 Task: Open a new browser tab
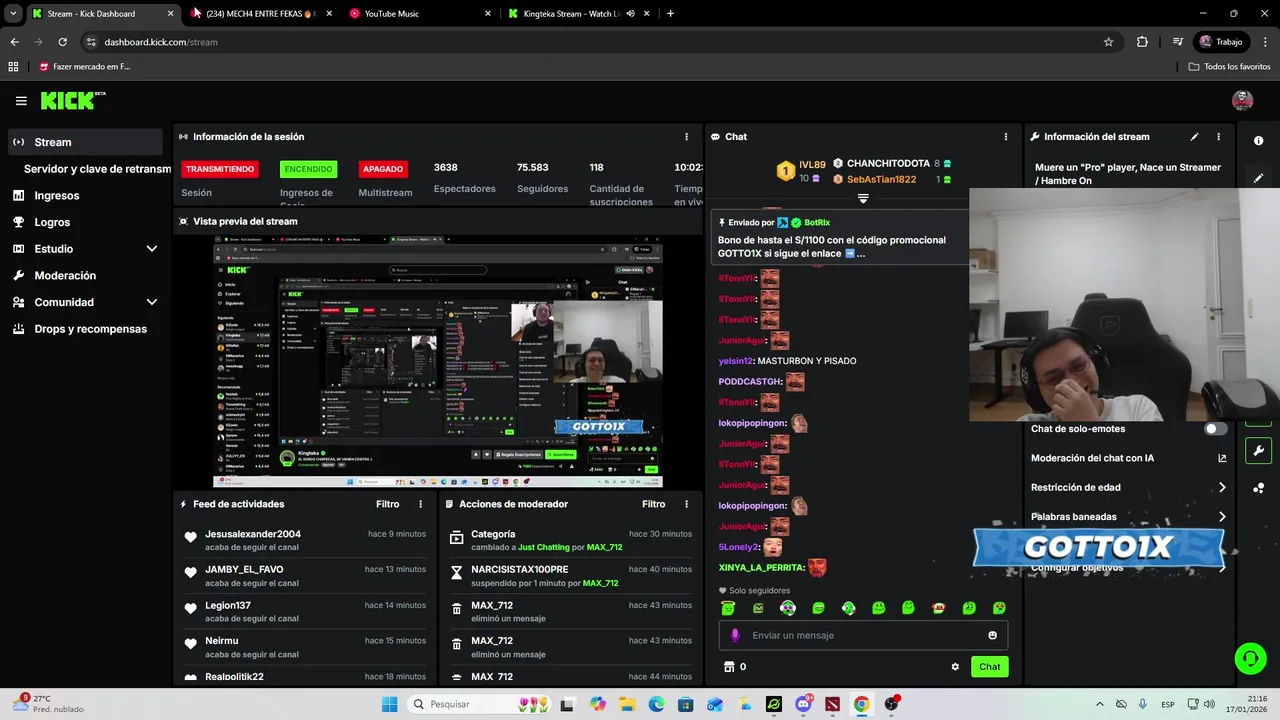[670, 14]
